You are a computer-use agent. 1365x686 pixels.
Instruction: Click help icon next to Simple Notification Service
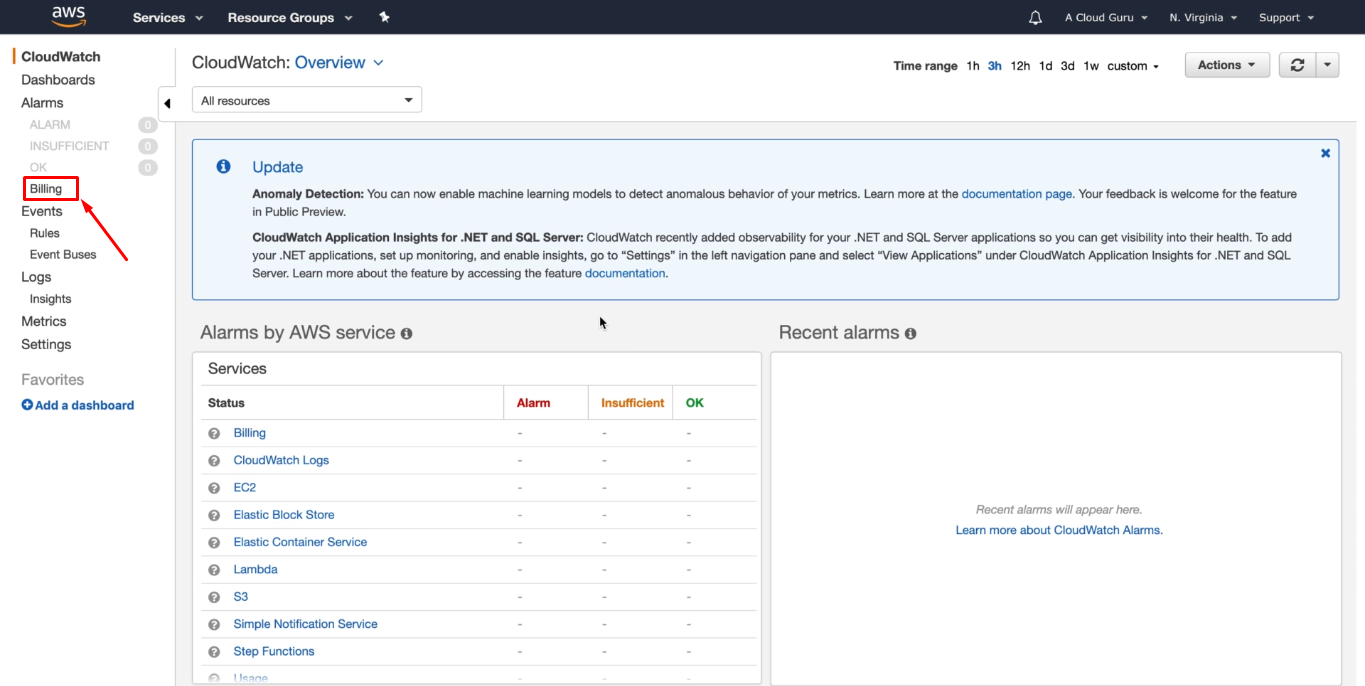click(x=214, y=624)
